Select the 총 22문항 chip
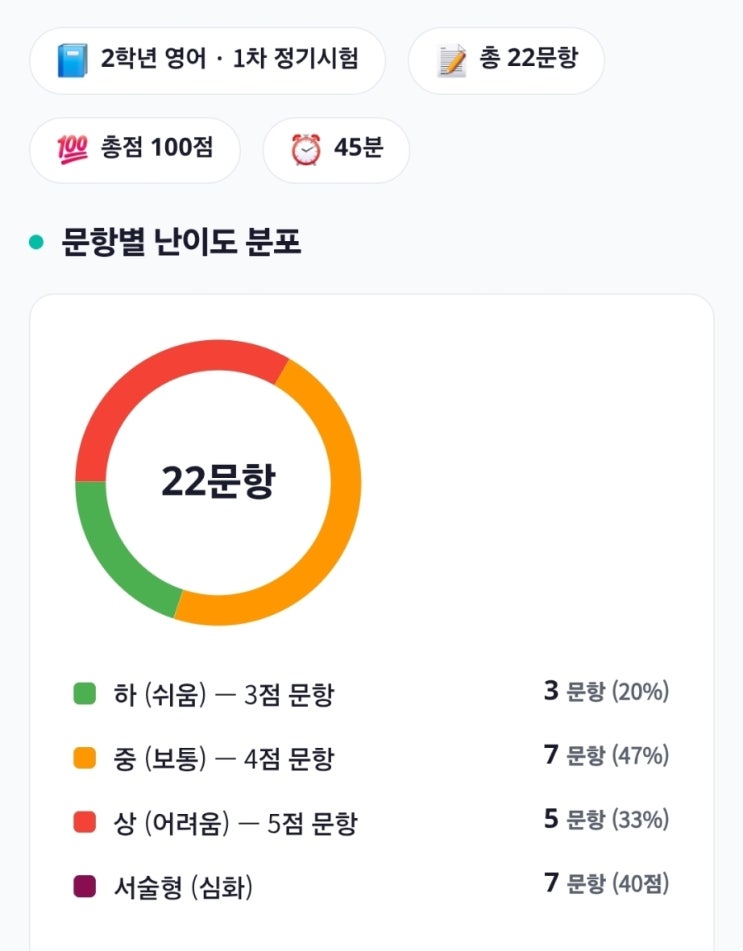This screenshot has height=951, width=743. (x=506, y=60)
